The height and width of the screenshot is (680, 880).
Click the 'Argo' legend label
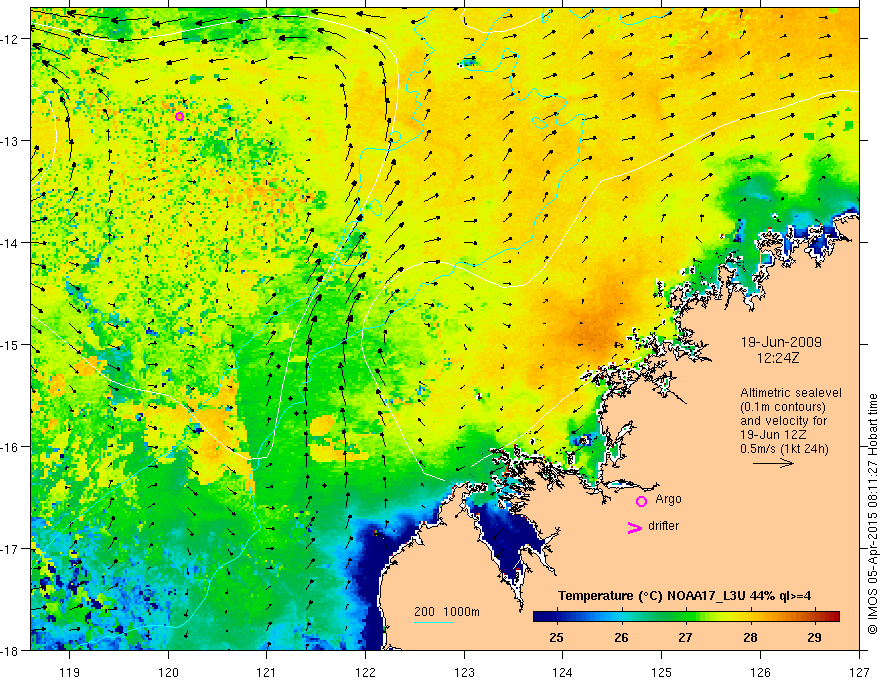click(668, 499)
